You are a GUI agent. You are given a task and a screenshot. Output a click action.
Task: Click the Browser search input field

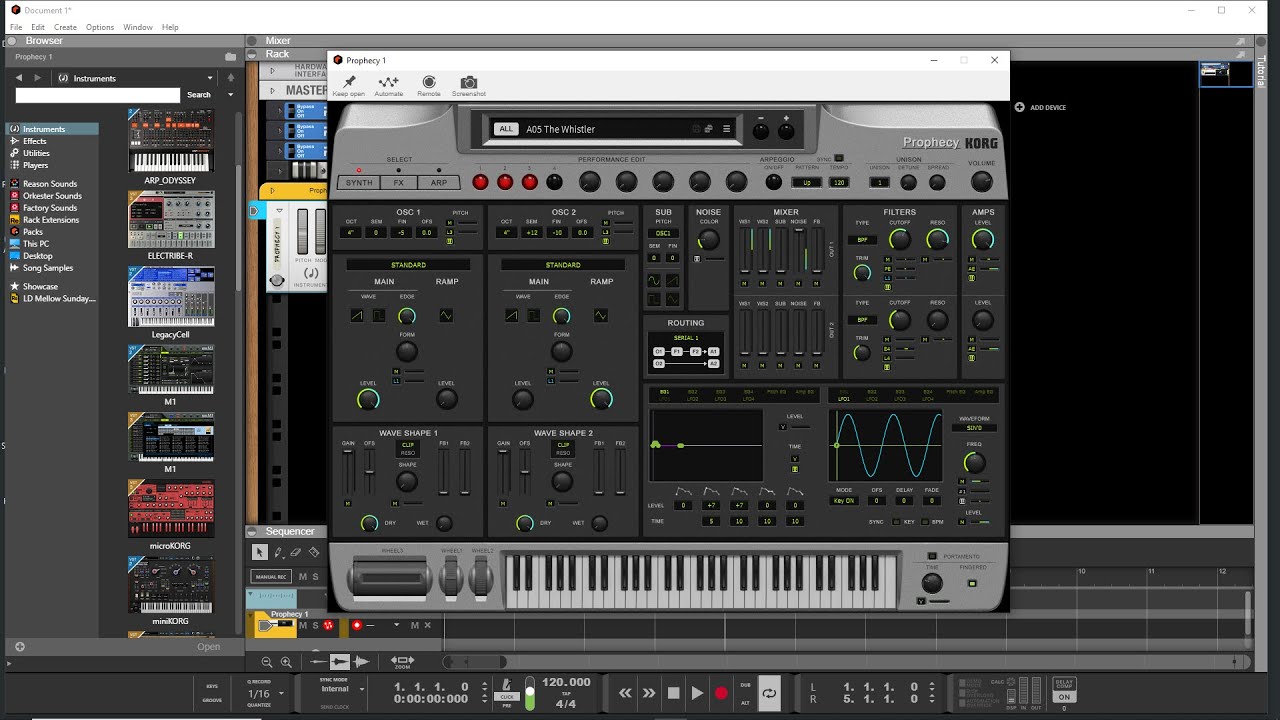coord(98,95)
